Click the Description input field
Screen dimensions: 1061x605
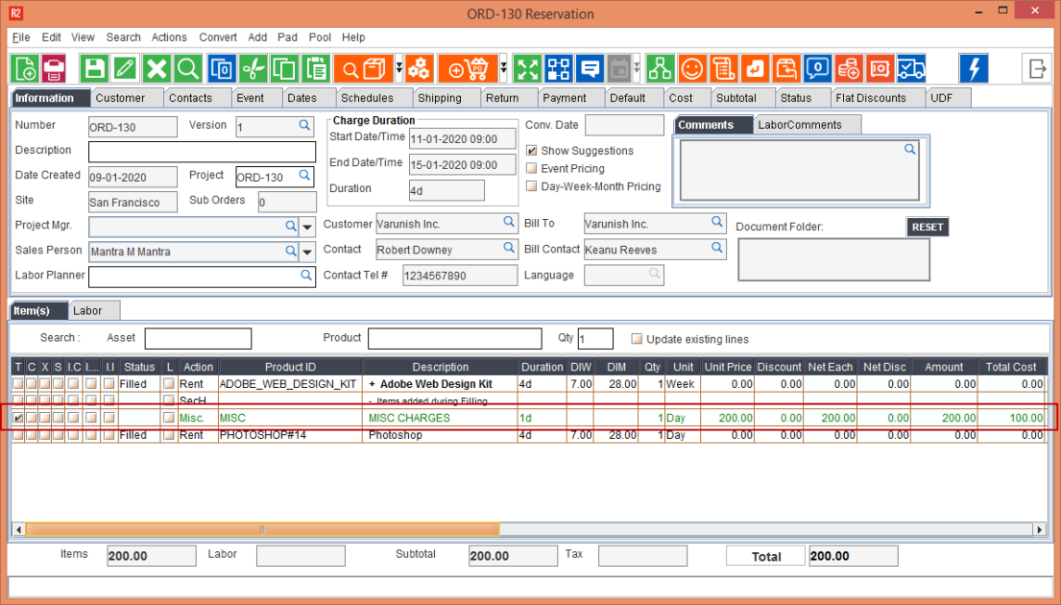tap(201, 152)
